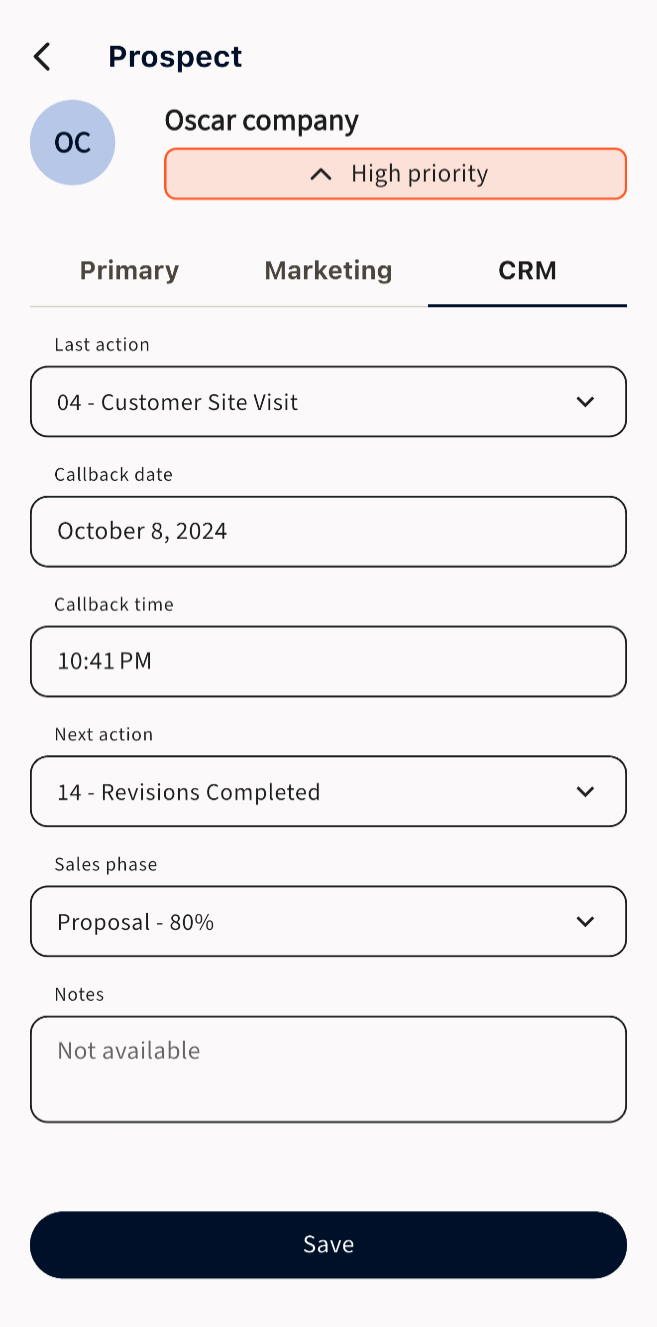Switch to the Primary tab
The height and width of the screenshot is (1327, 657).
pos(129,271)
